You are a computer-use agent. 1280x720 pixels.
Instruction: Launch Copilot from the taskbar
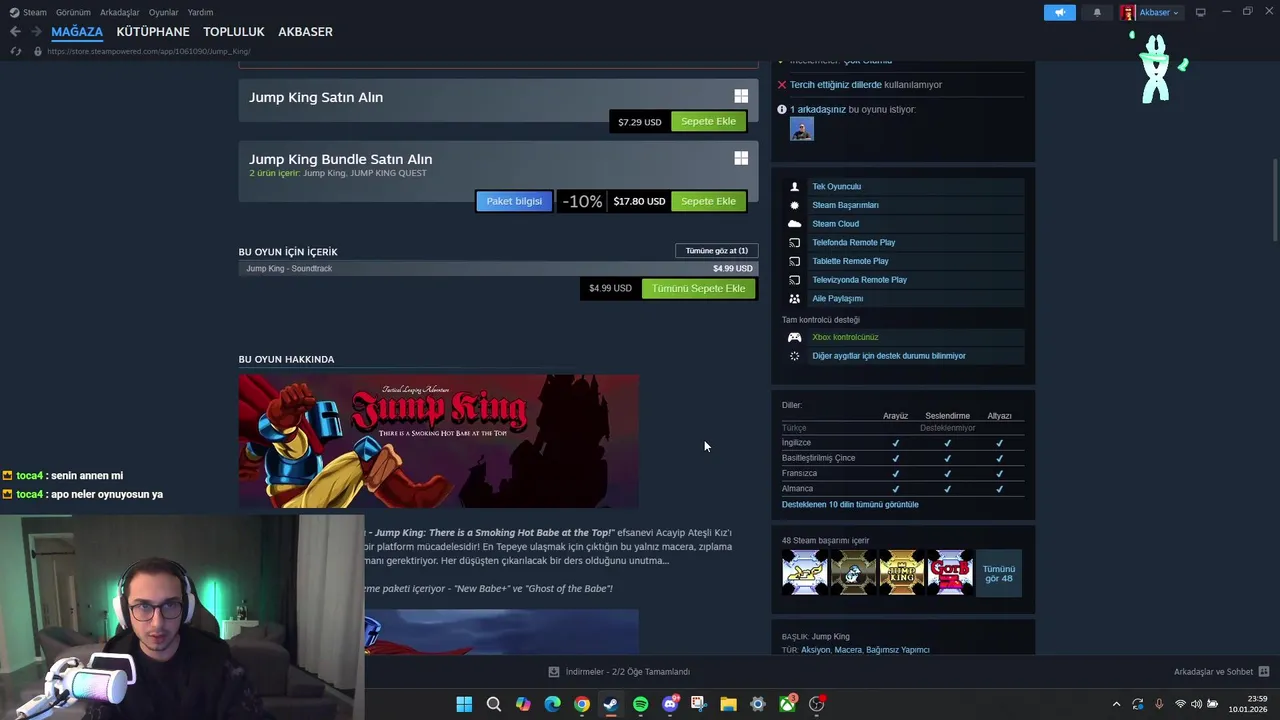tap(523, 704)
